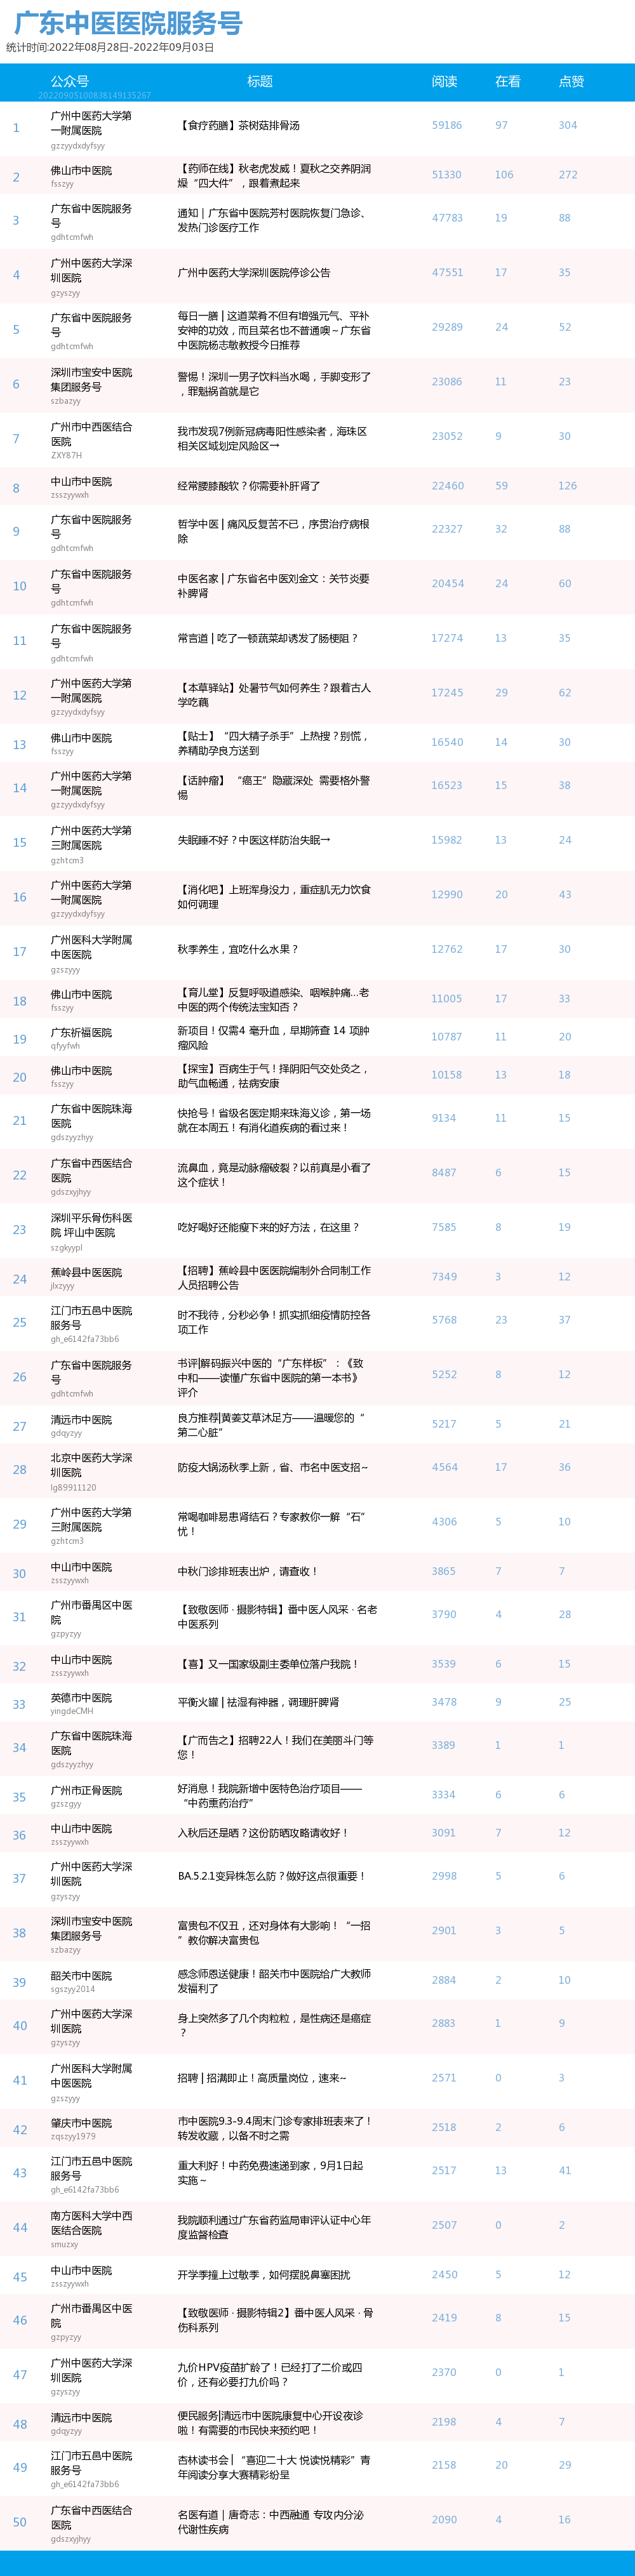This screenshot has width=635, height=2576.
Task: Click the 点赞 column header
Action: tap(571, 81)
